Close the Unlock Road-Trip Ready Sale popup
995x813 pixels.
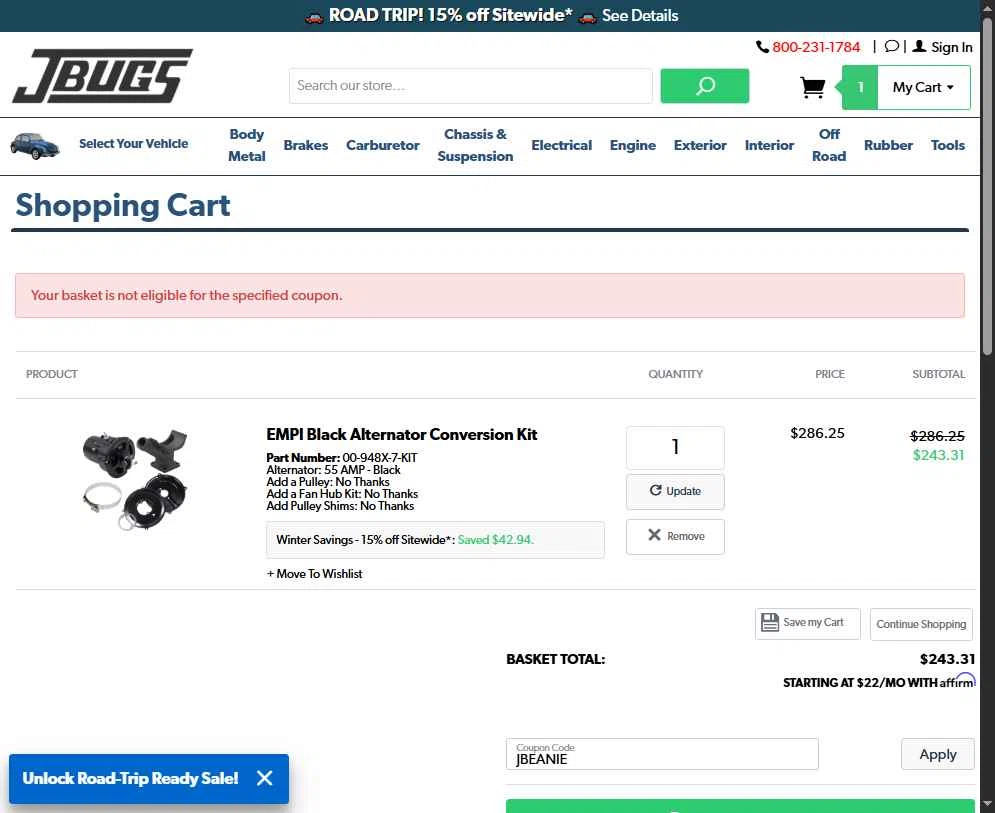click(x=265, y=778)
